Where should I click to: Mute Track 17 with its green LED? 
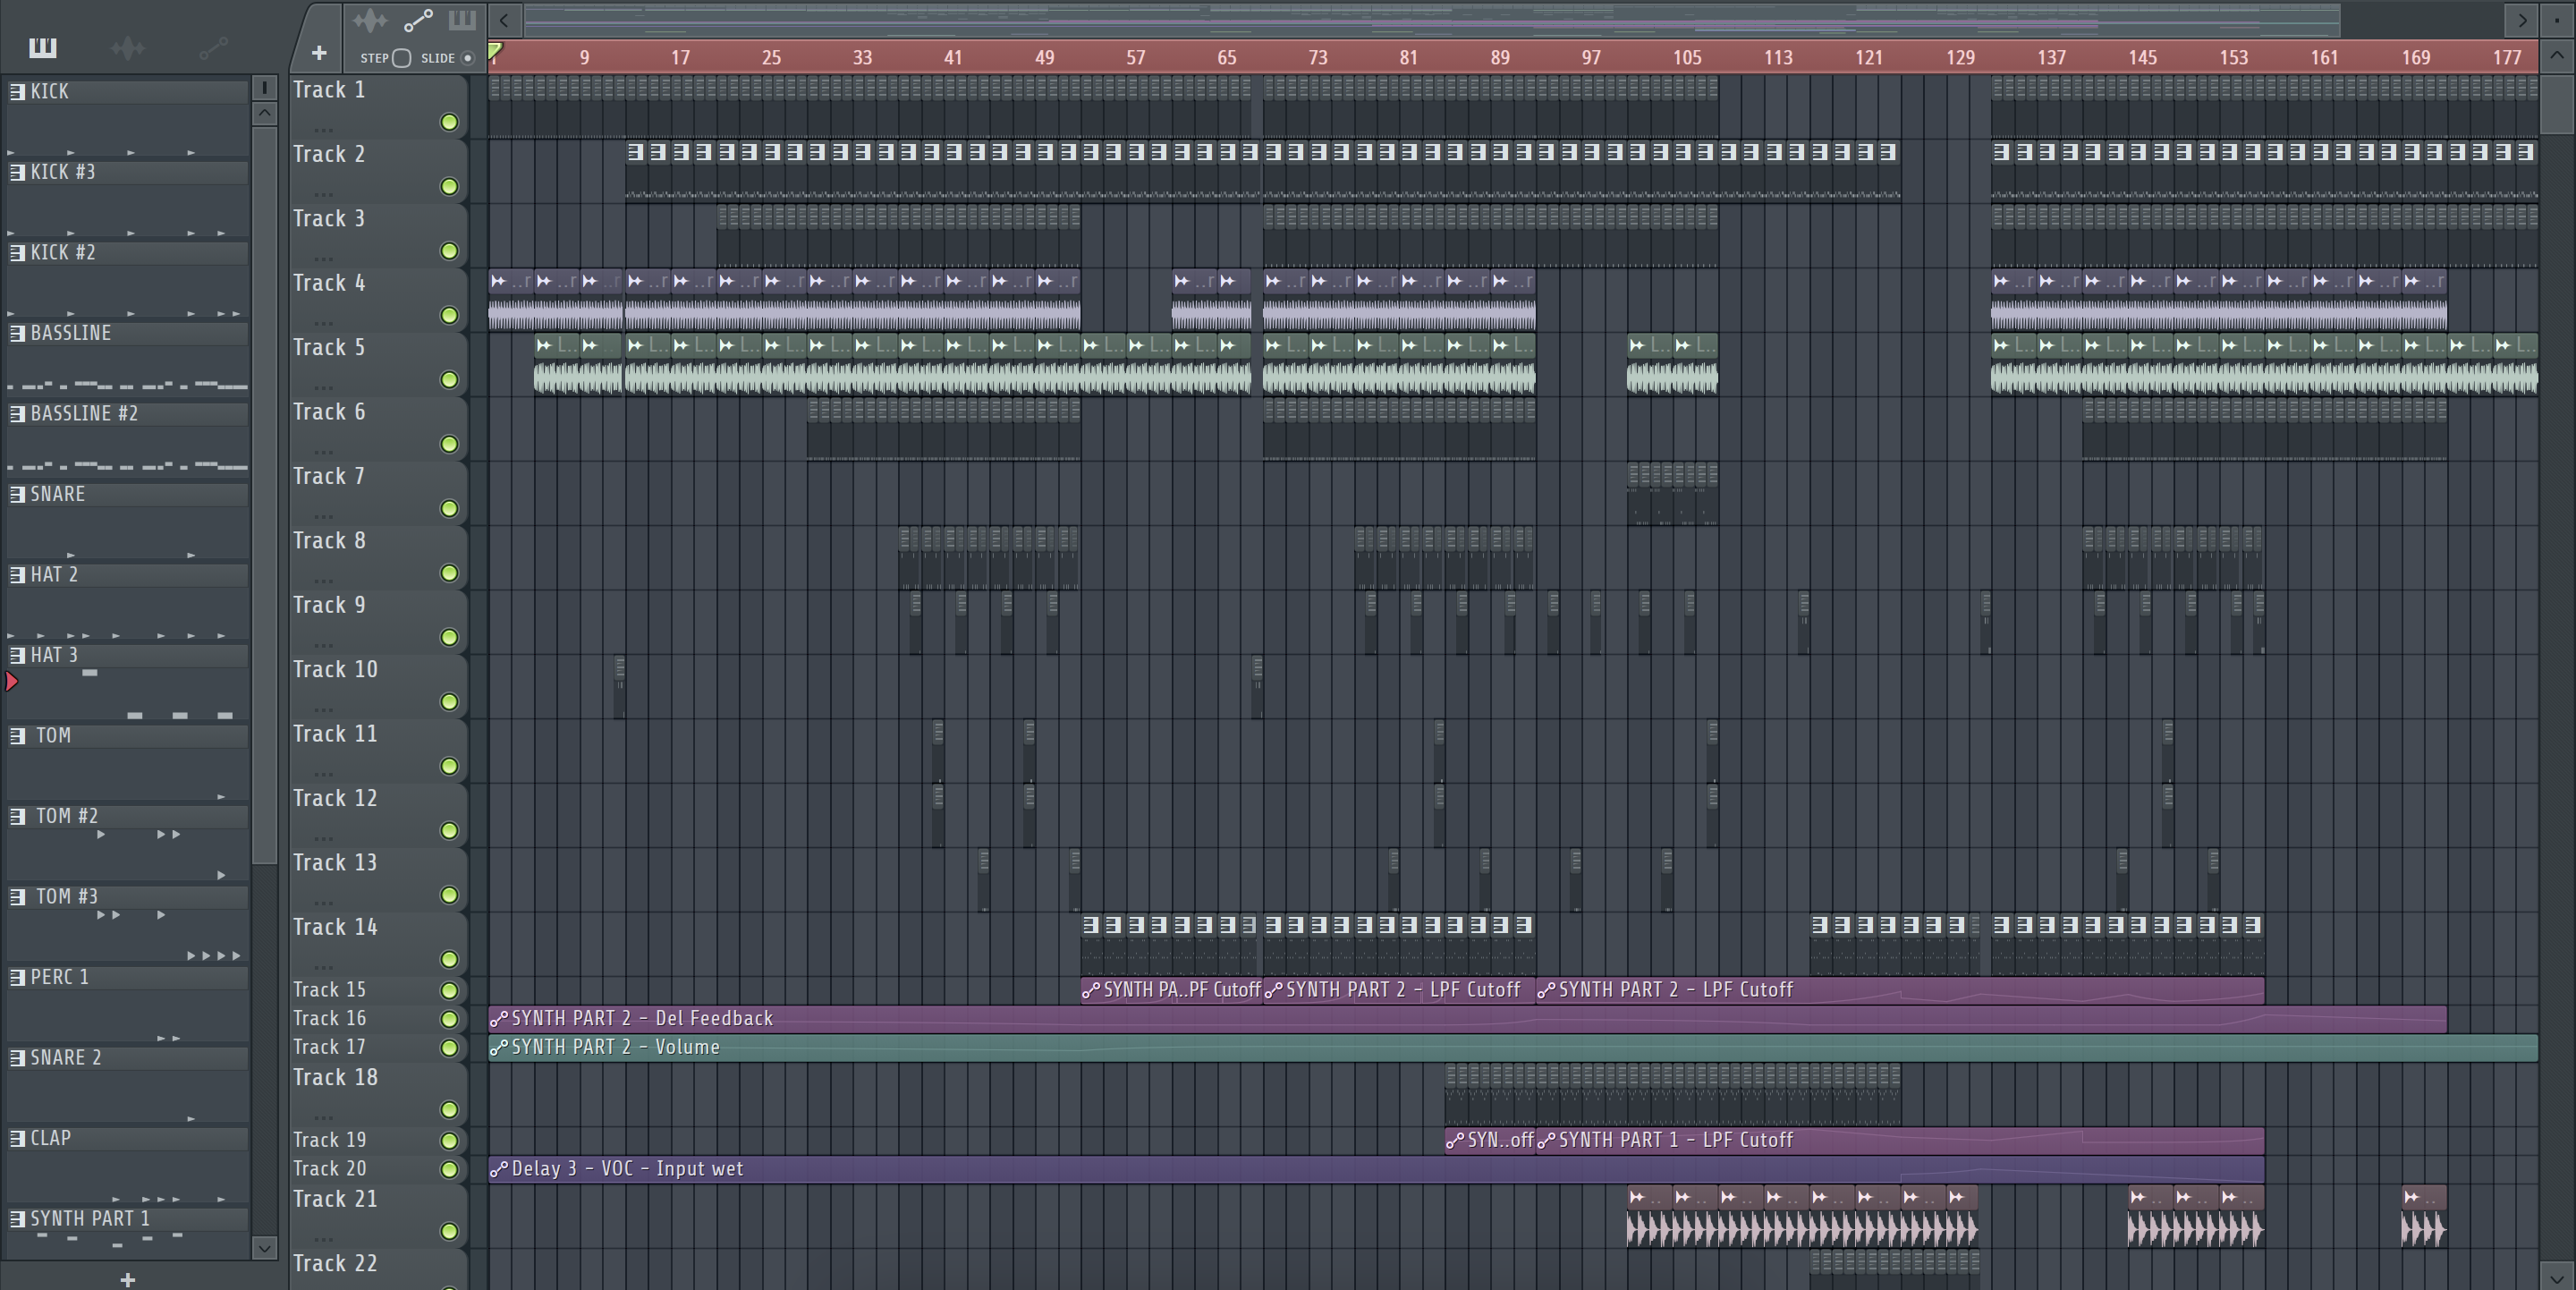[450, 1048]
